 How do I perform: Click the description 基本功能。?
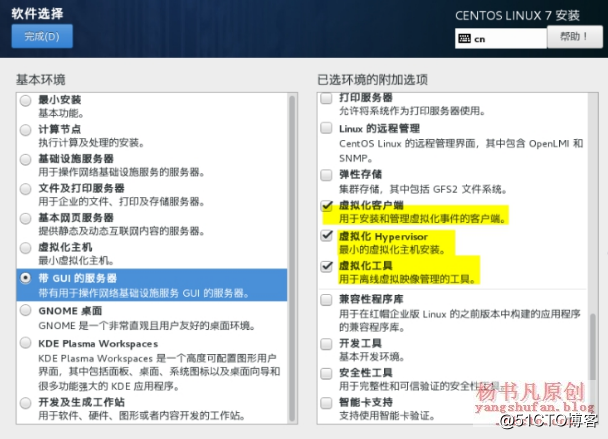pos(61,114)
